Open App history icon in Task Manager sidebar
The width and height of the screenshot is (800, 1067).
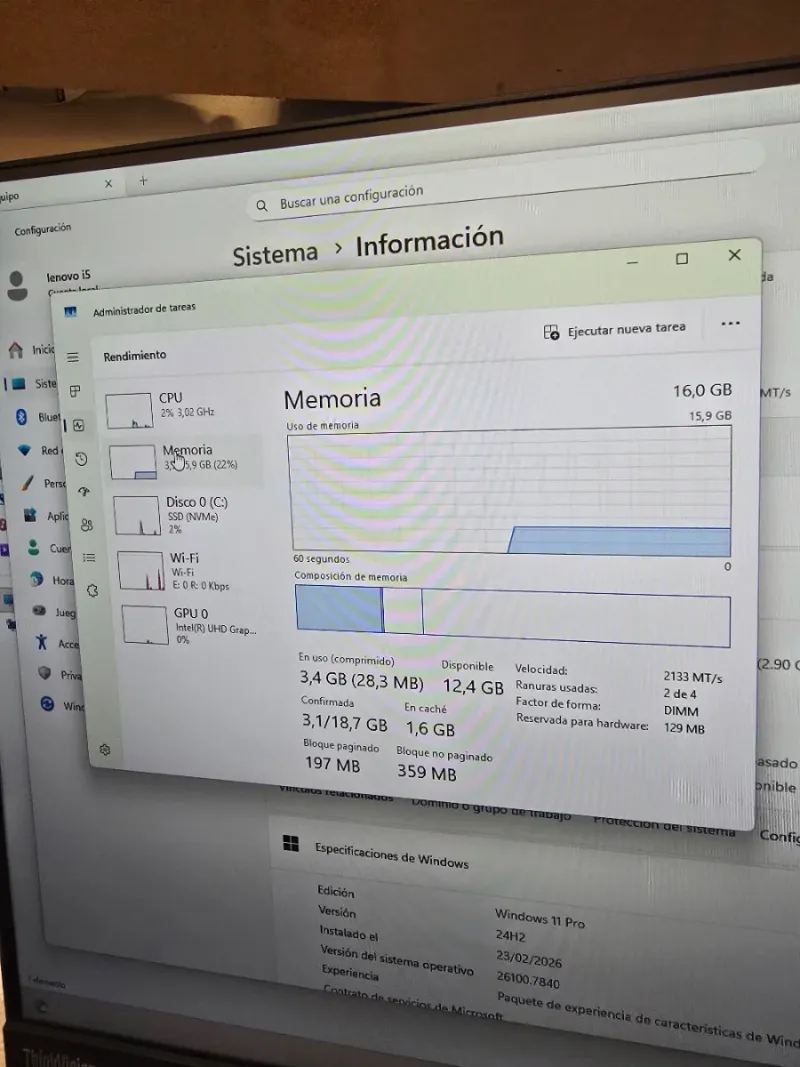[x=81, y=459]
